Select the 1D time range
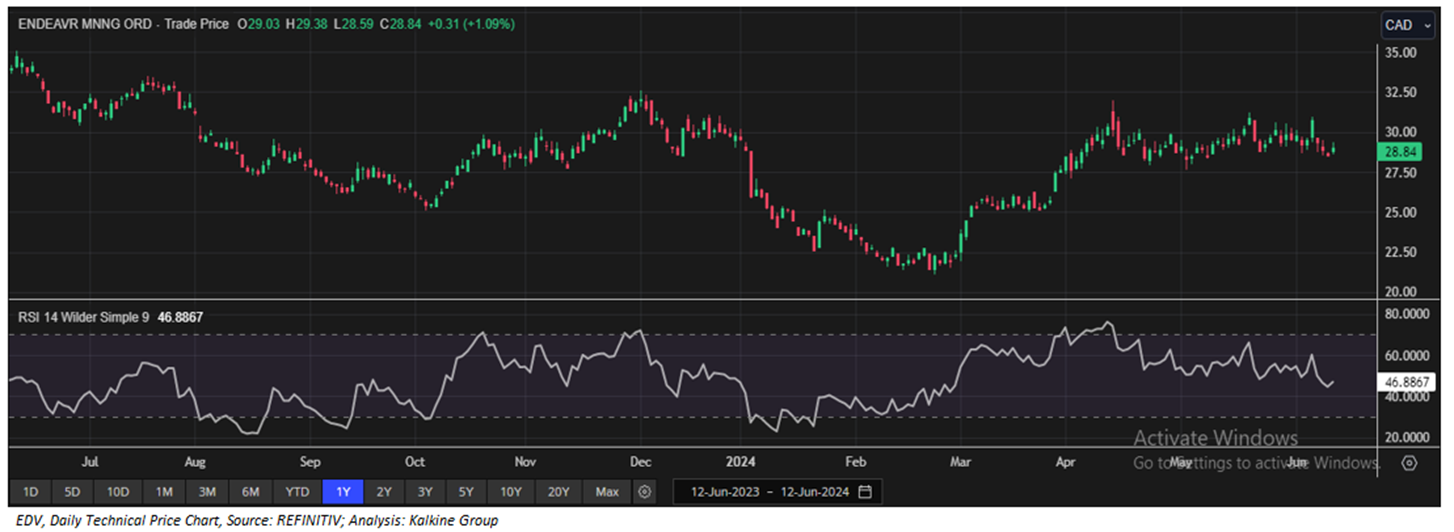Image resolution: width=1454 pixels, height=532 pixels. click(x=30, y=492)
